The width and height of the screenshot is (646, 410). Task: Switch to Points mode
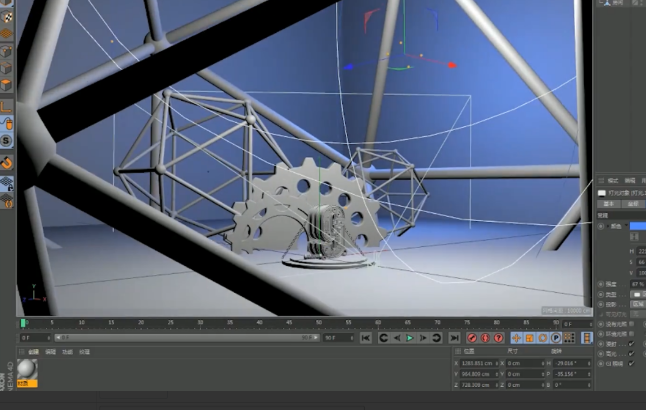[x=7, y=51]
